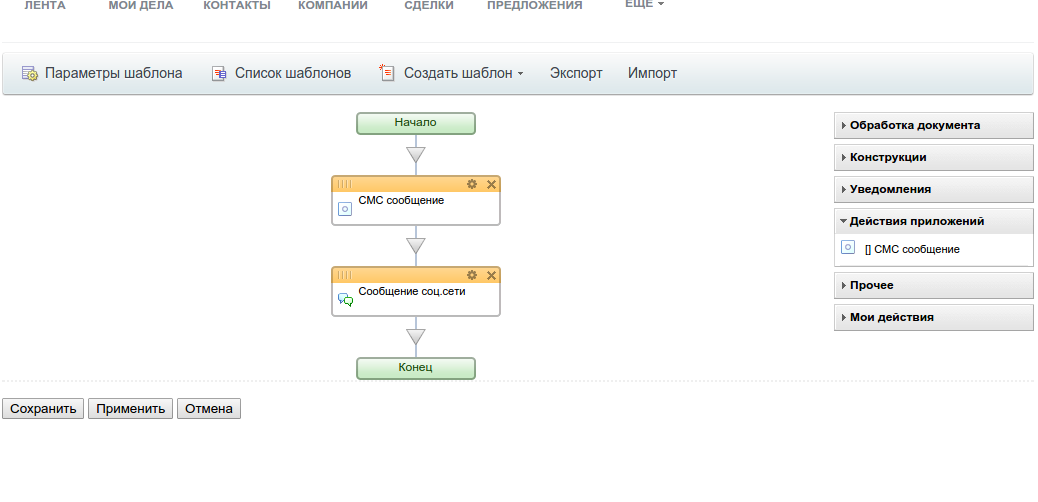Expand the Прочее section

(x=933, y=285)
